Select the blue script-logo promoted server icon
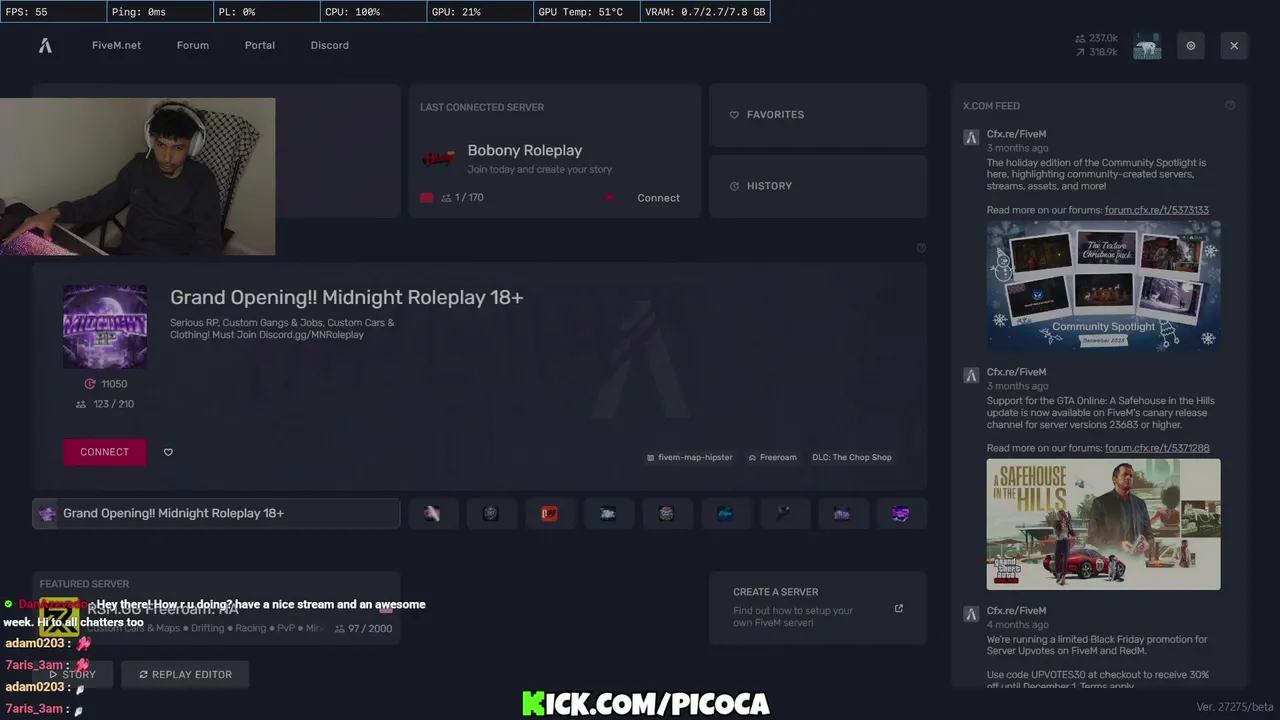 pos(725,513)
